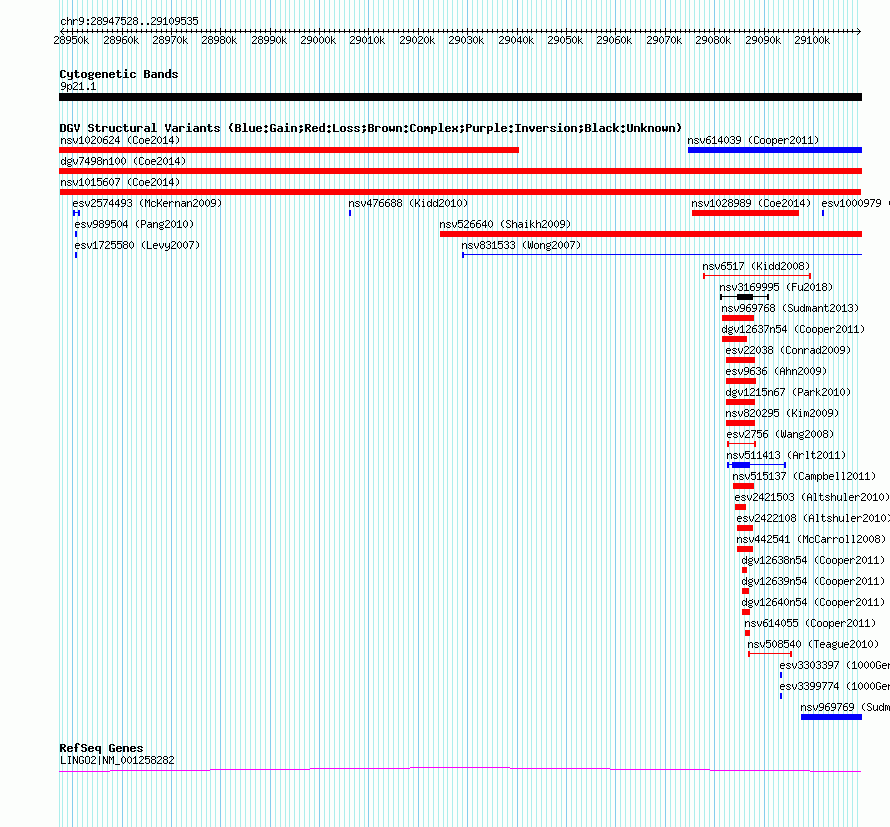The image size is (890, 827).
Task: Open variant esv9636 (Ahn2009)
Action: tap(776, 371)
